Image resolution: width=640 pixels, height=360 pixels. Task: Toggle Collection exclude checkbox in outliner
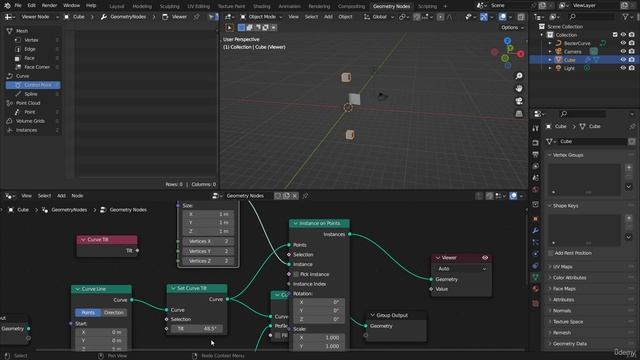[x=615, y=35]
